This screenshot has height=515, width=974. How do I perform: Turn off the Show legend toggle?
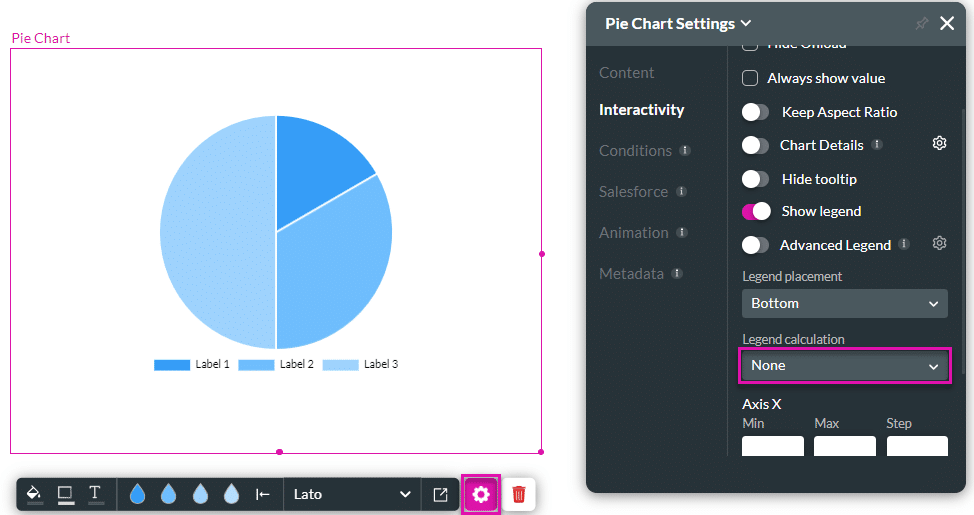pos(756,211)
